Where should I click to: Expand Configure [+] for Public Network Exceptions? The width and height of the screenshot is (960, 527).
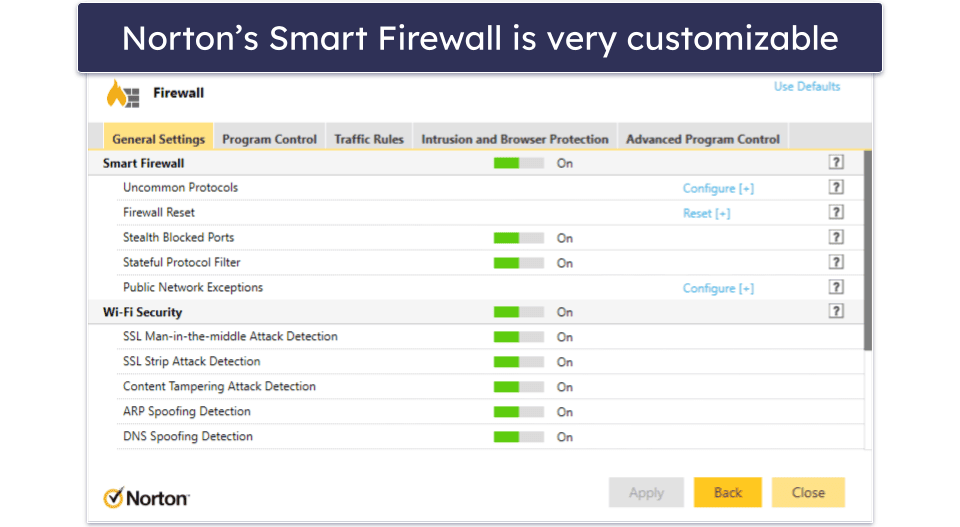click(x=718, y=288)
